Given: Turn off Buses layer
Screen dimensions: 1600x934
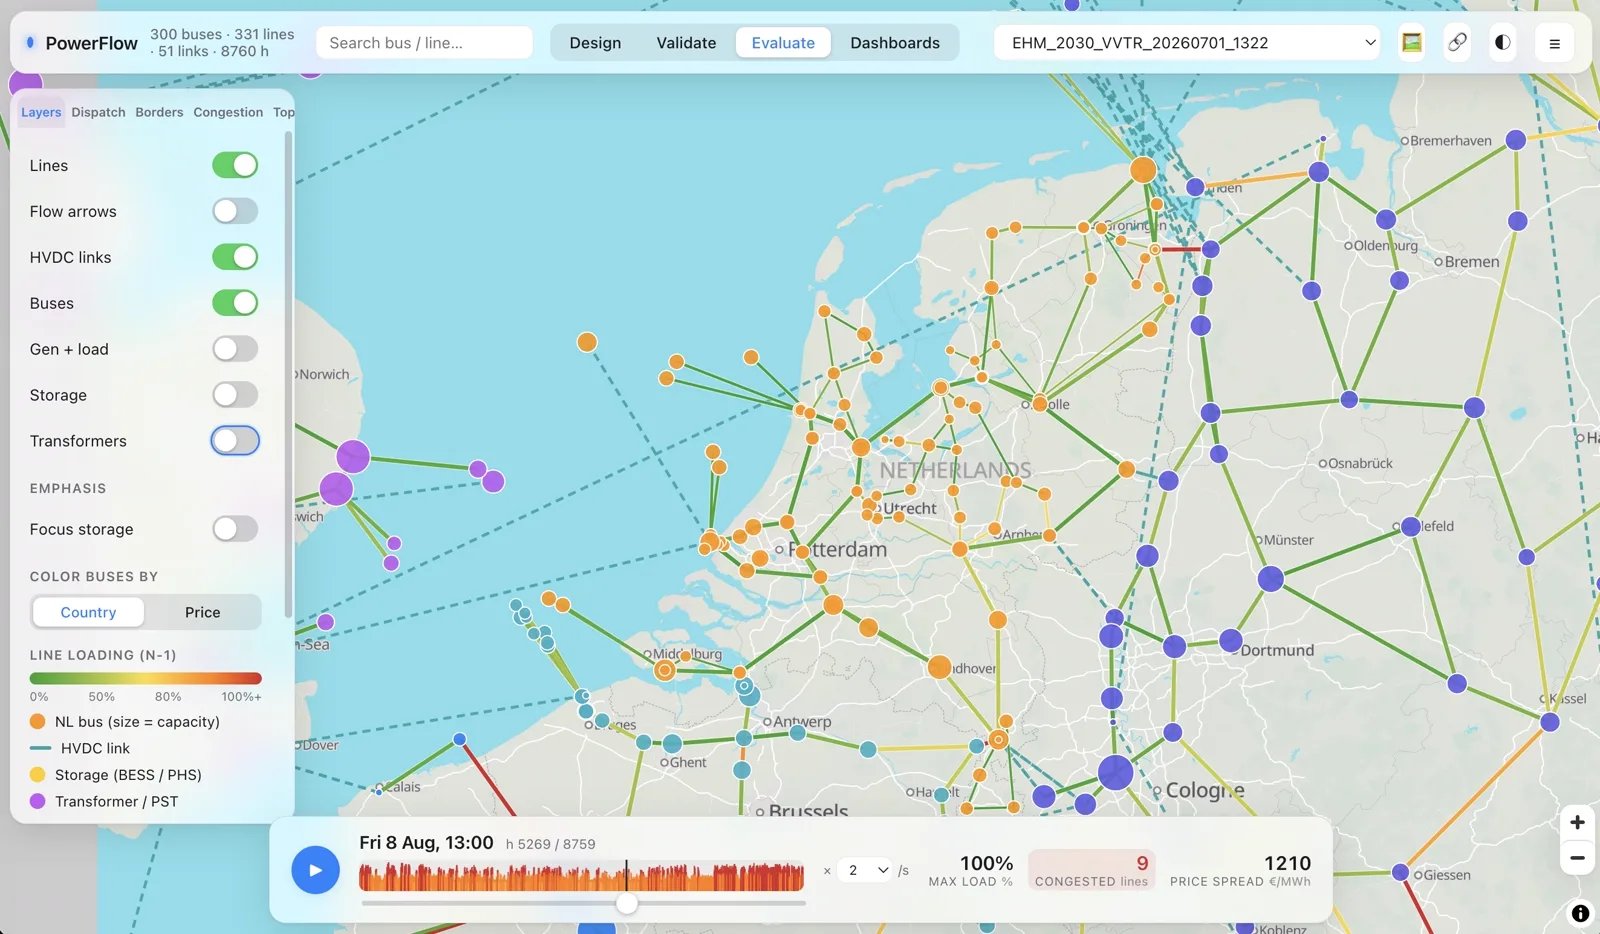Looking at the screenshot, I should click(x=235, y=303).
